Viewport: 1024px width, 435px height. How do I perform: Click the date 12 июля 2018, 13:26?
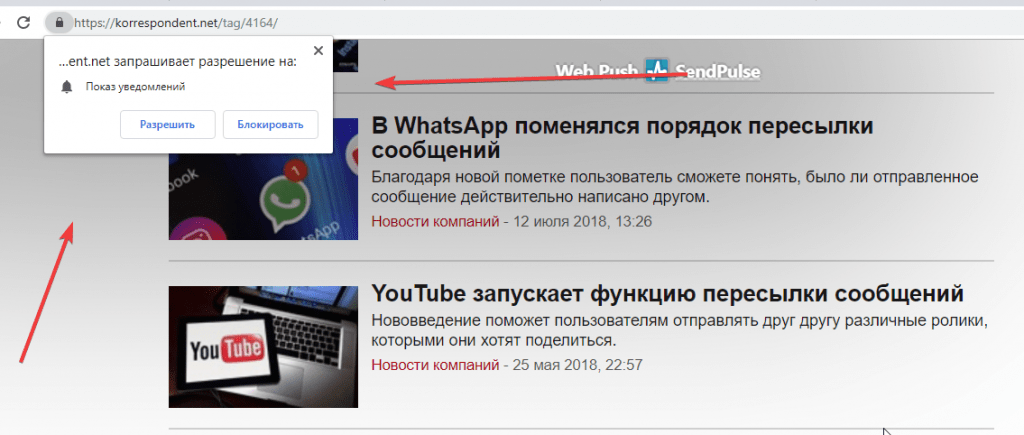(x=583, y=221)
